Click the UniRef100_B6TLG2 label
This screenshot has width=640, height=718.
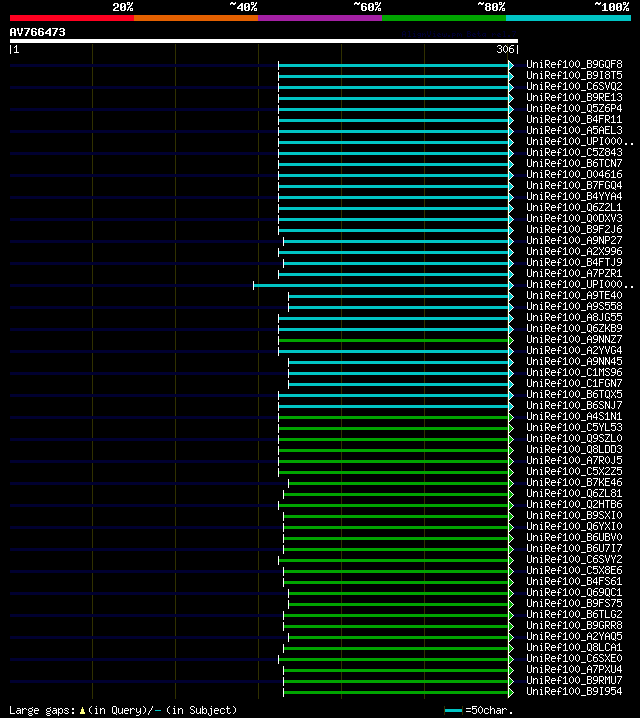click(574, 614)
